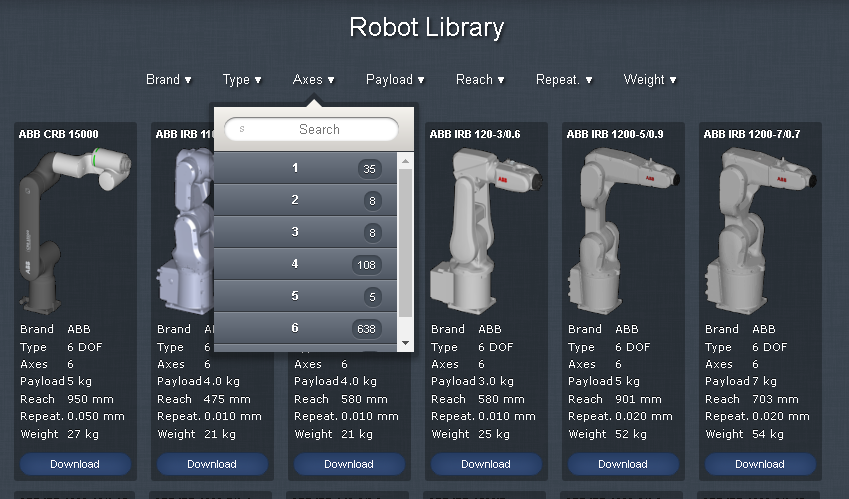The height and width of the screenshot is (499, 849).
Task: Click the 901 mm reach value
Action: (638, 399)
